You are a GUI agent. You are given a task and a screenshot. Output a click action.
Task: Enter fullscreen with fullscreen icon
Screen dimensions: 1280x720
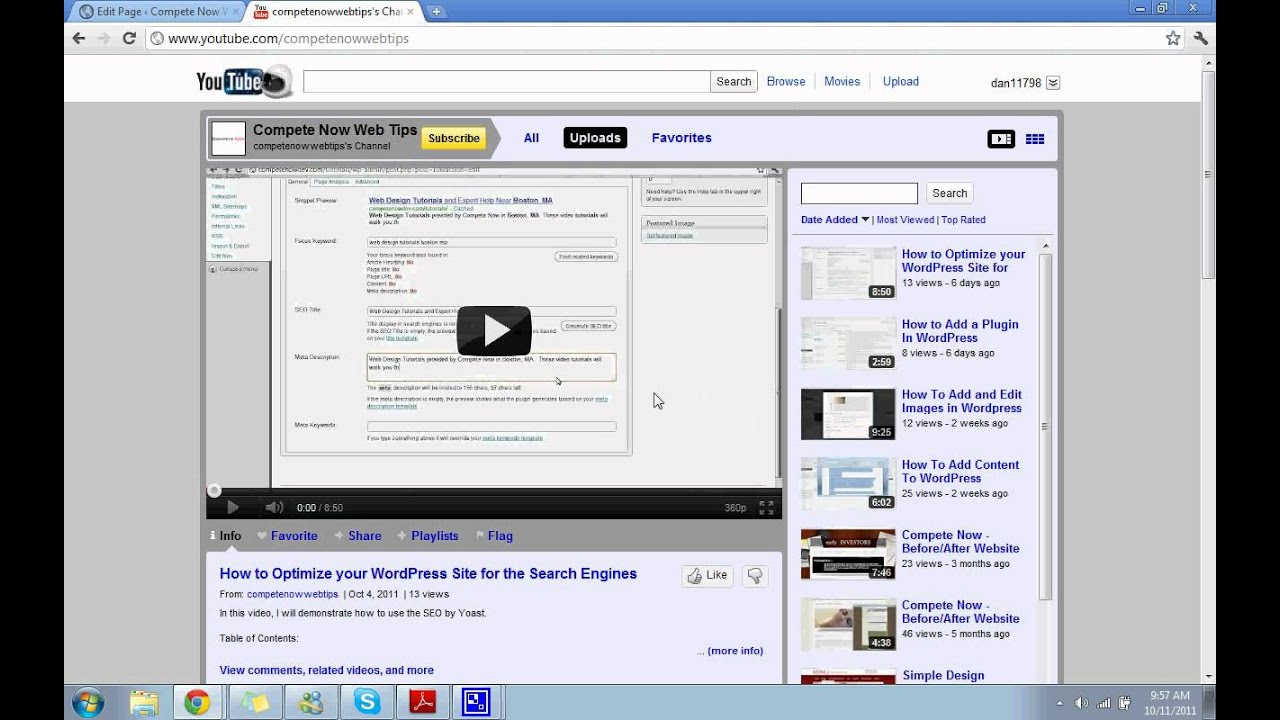tap(766, 508)
